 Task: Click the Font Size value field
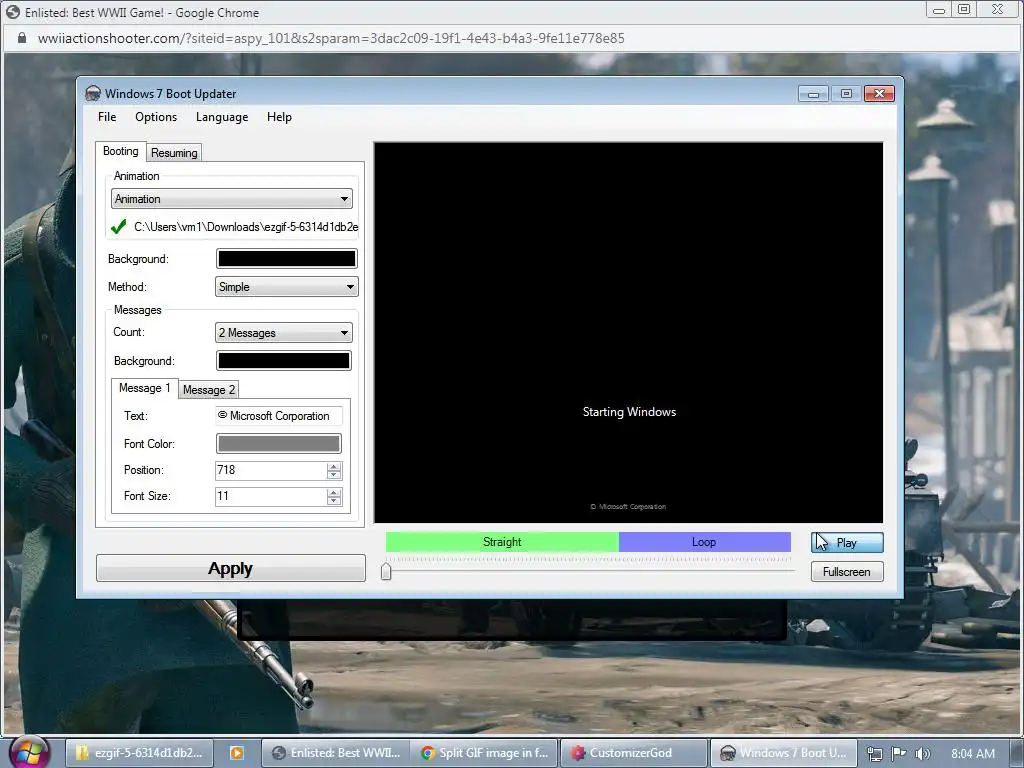pyautogui.click(x=270, y=496)
